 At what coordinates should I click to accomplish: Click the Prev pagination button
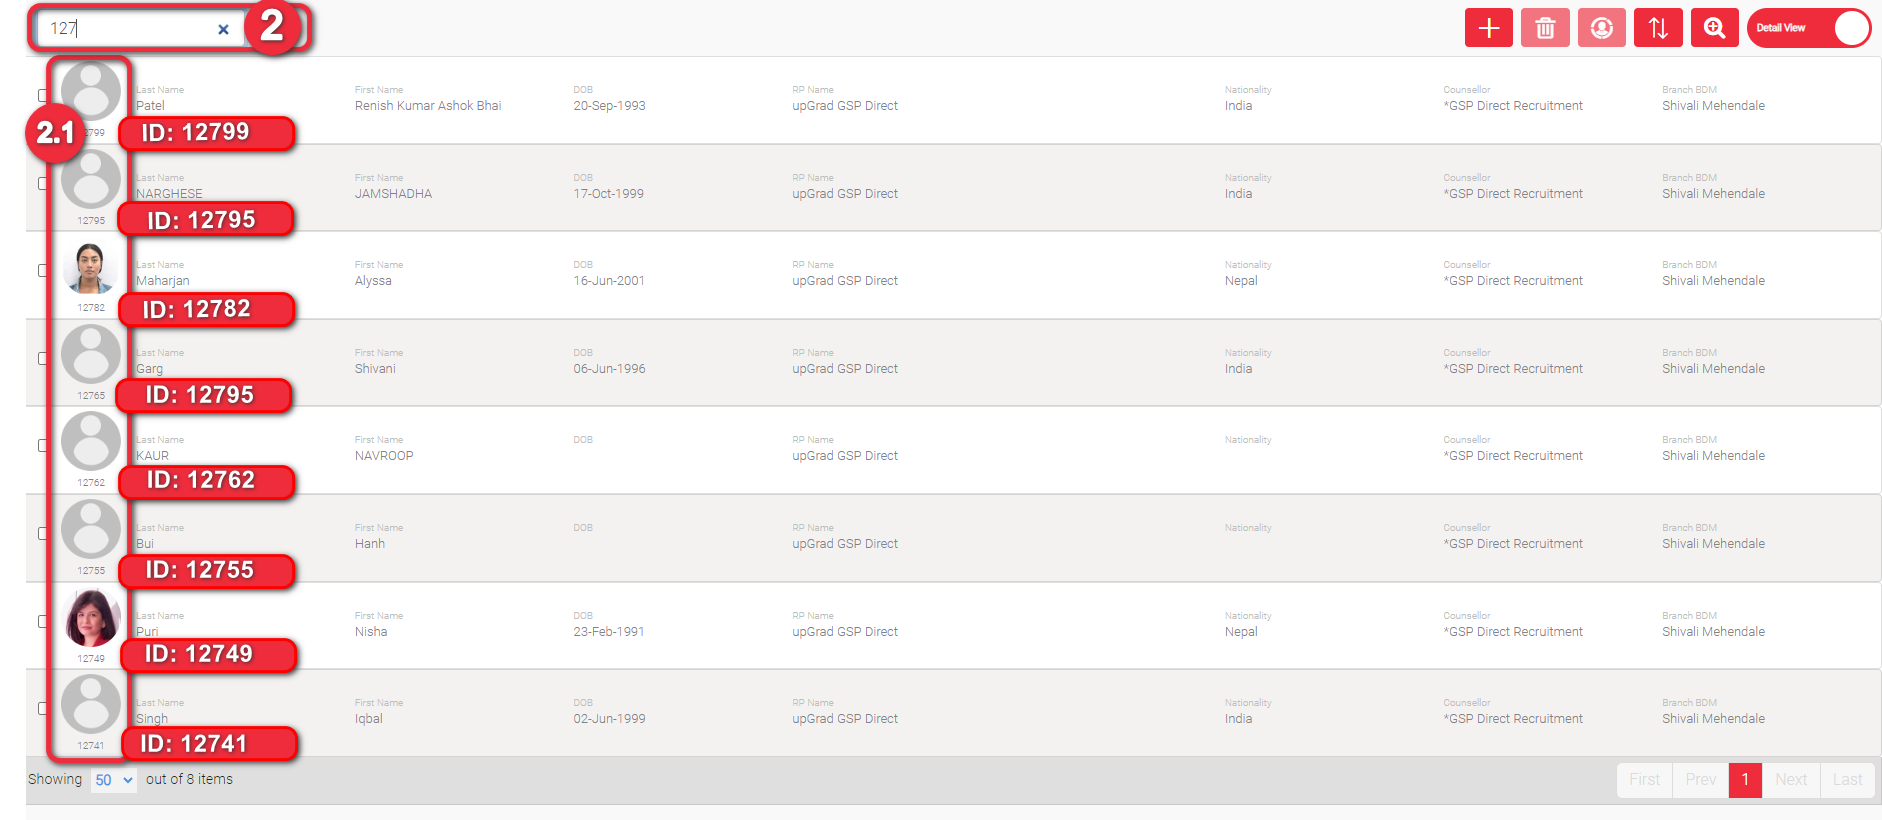coord(1700,780)
